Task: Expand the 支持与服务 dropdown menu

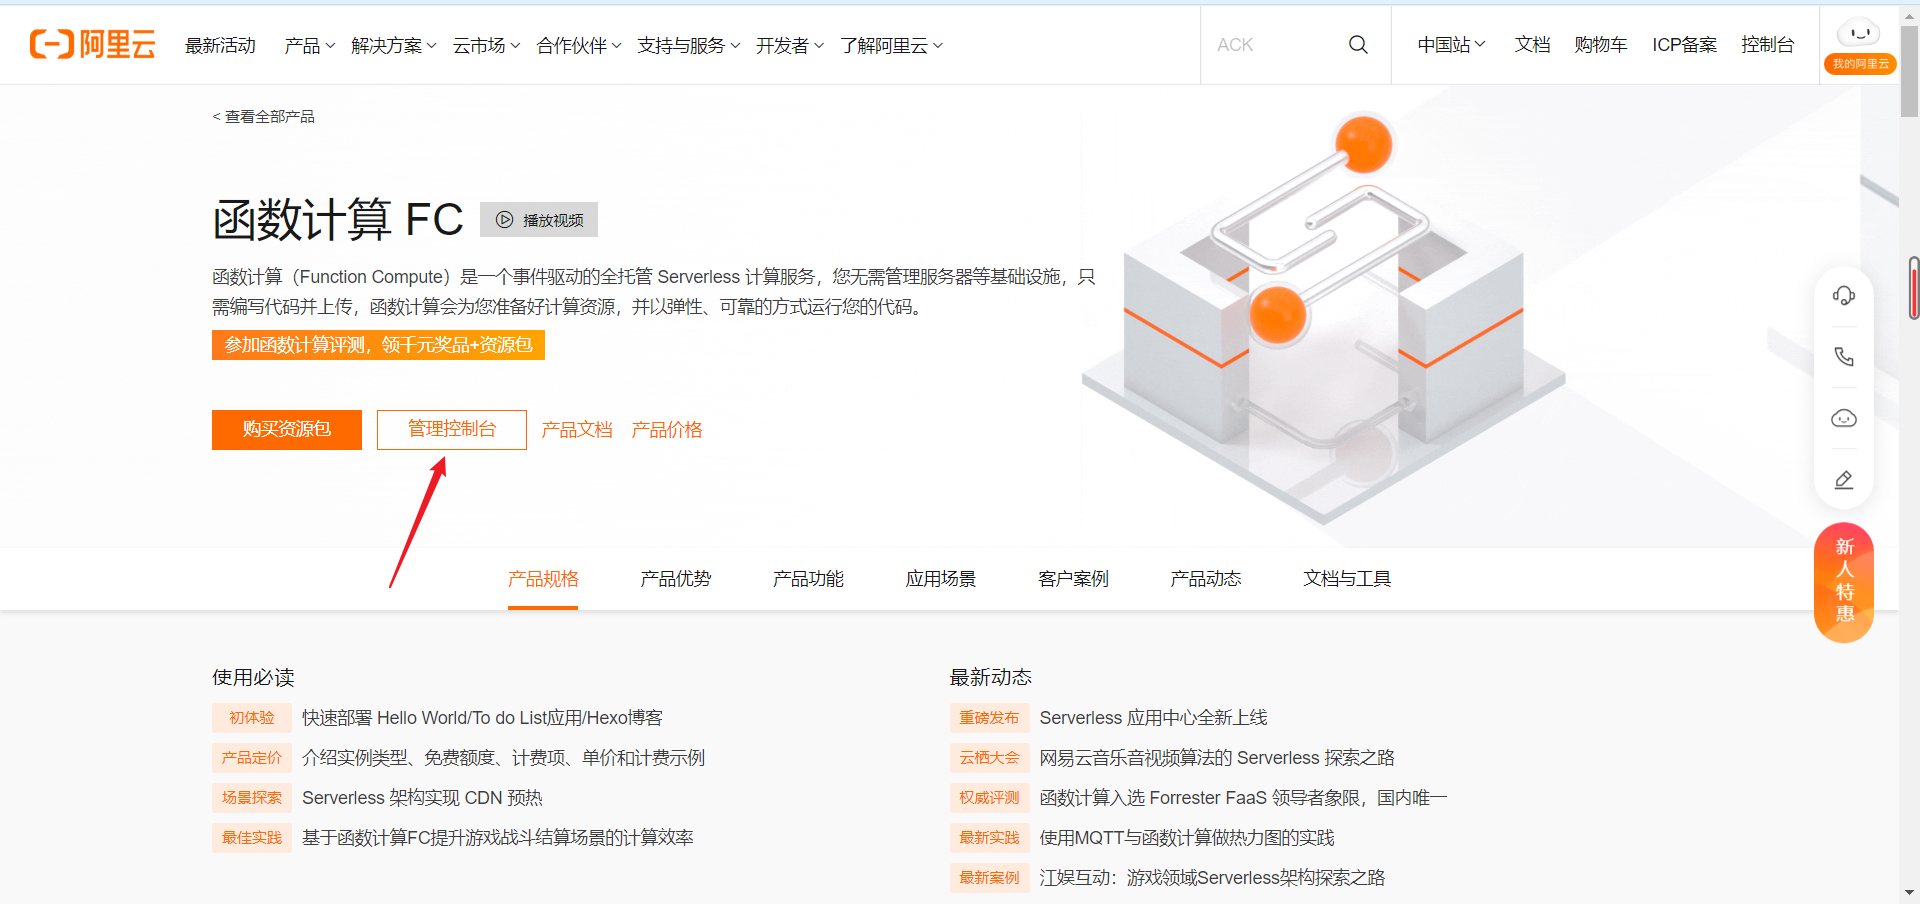Action: [x=689, y=45]
